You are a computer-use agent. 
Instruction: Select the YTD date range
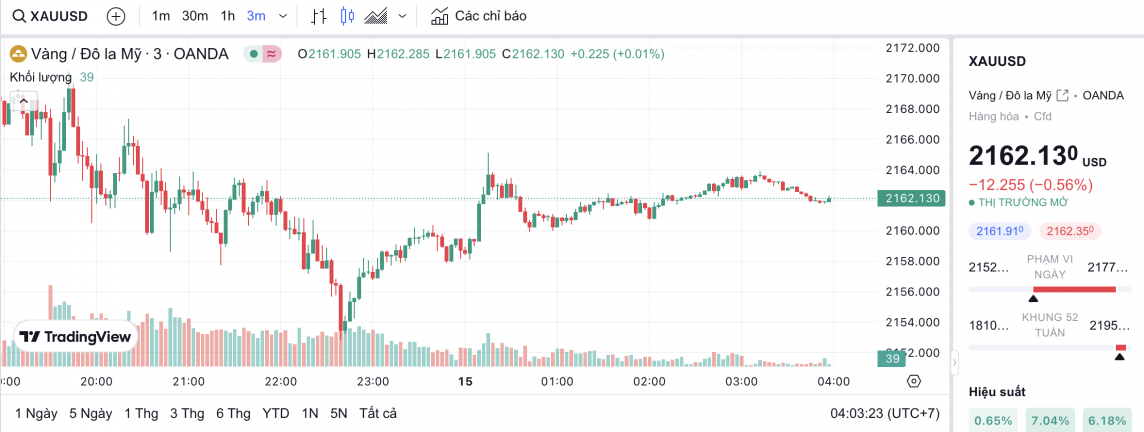276,413
